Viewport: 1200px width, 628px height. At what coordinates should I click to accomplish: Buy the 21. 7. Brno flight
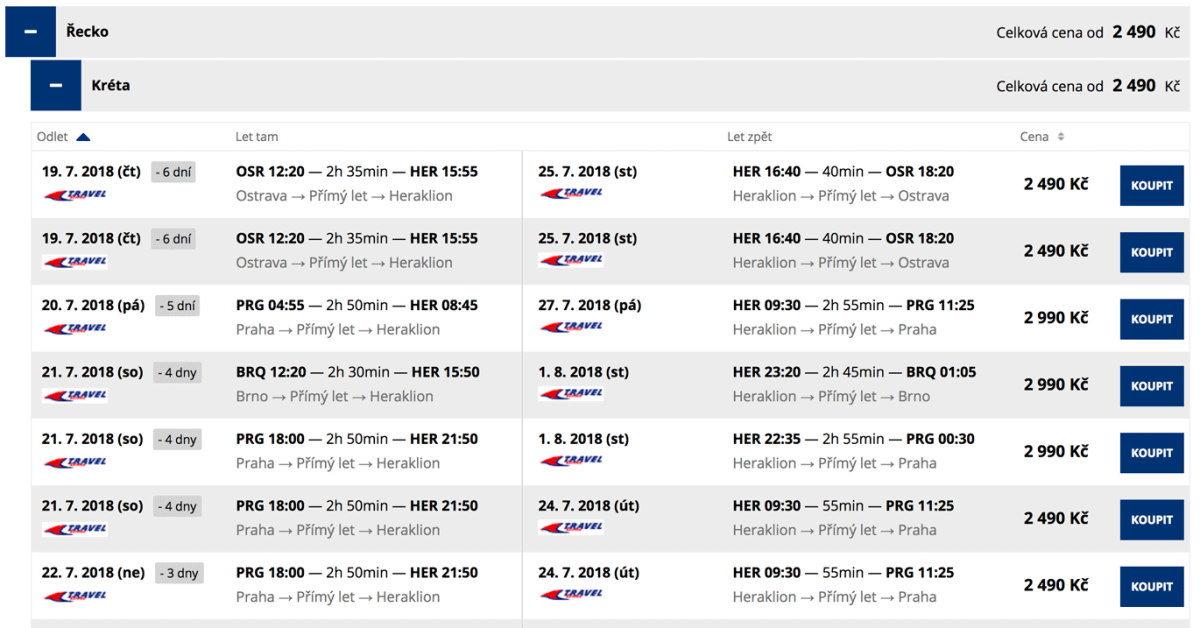[1151, 386]
